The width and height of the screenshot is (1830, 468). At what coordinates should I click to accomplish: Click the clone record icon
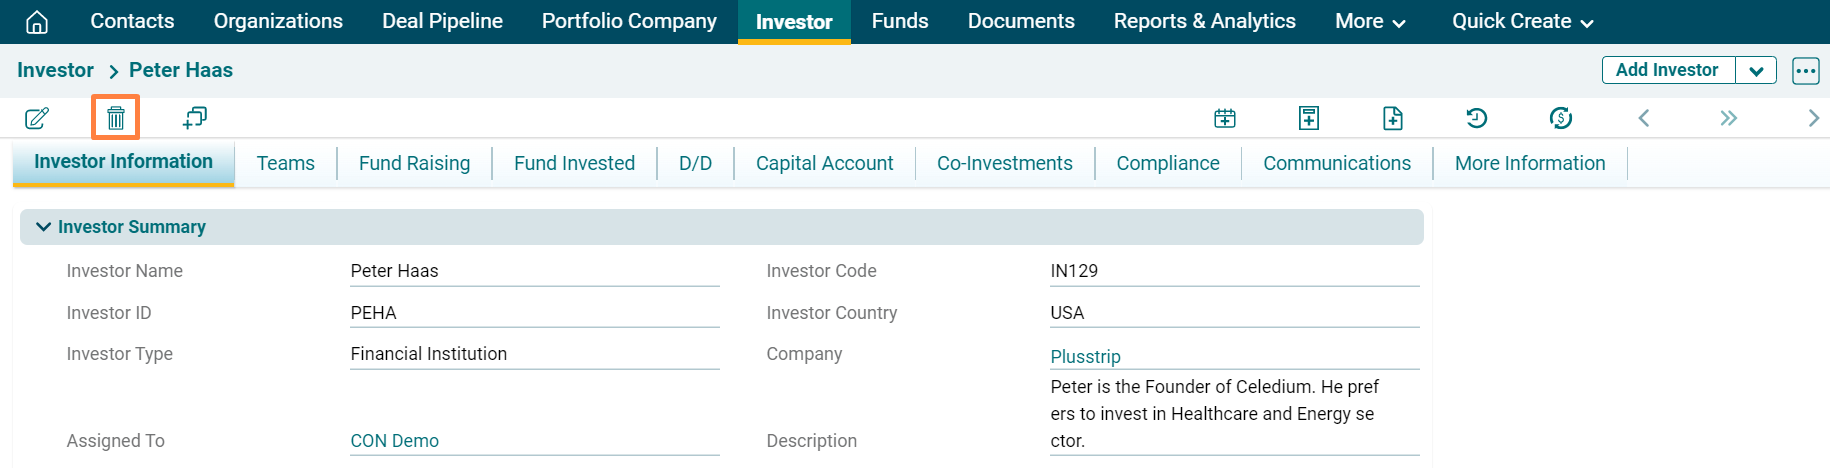pos(195,118)
